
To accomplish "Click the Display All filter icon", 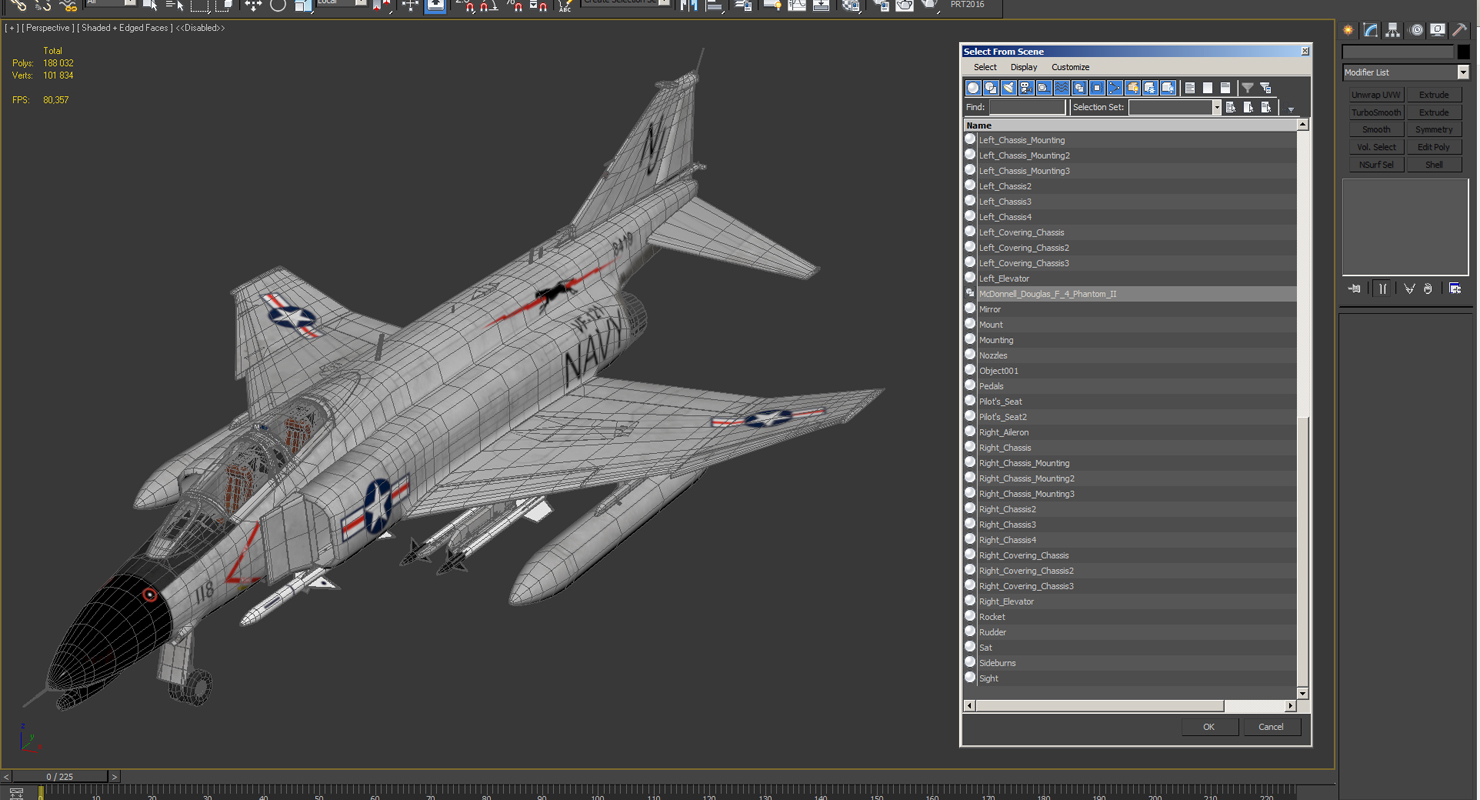I will 1190,88.
